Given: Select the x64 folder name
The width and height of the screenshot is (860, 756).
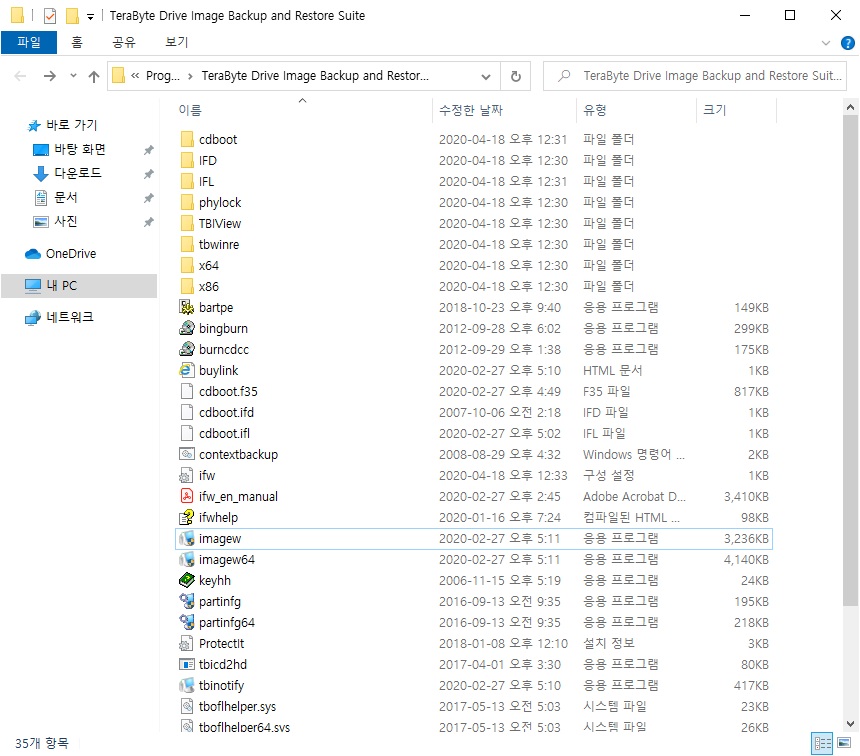Looking at the screenshot, I should click(x=208, y=266).
